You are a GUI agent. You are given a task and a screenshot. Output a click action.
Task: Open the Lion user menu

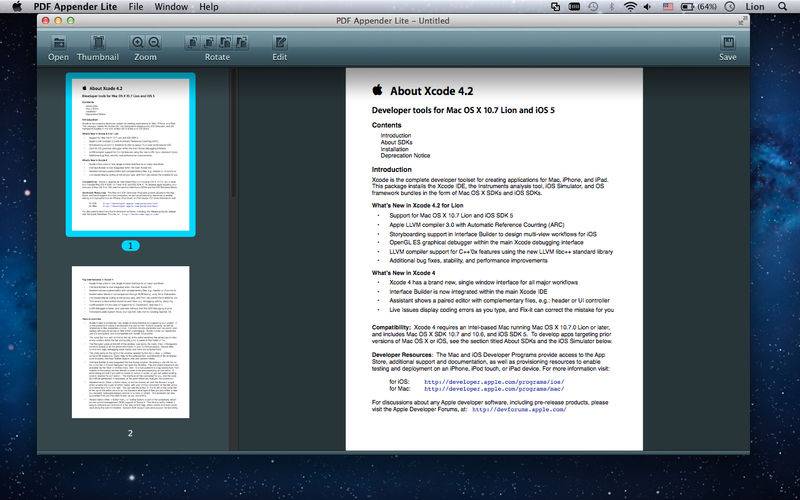pyautogui.click(x=755, y=7)
